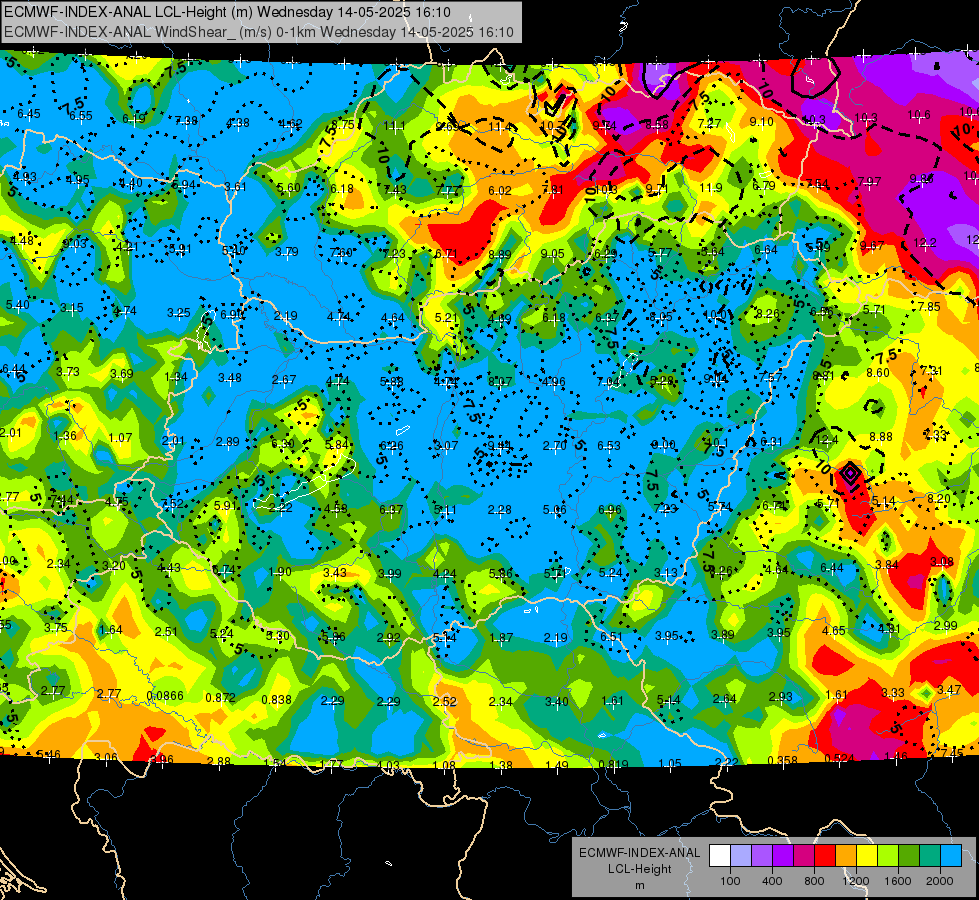Screen dimensions: 979x900
Task: Click the wind shear value '2.89'
Action: (x=227, y=442)
